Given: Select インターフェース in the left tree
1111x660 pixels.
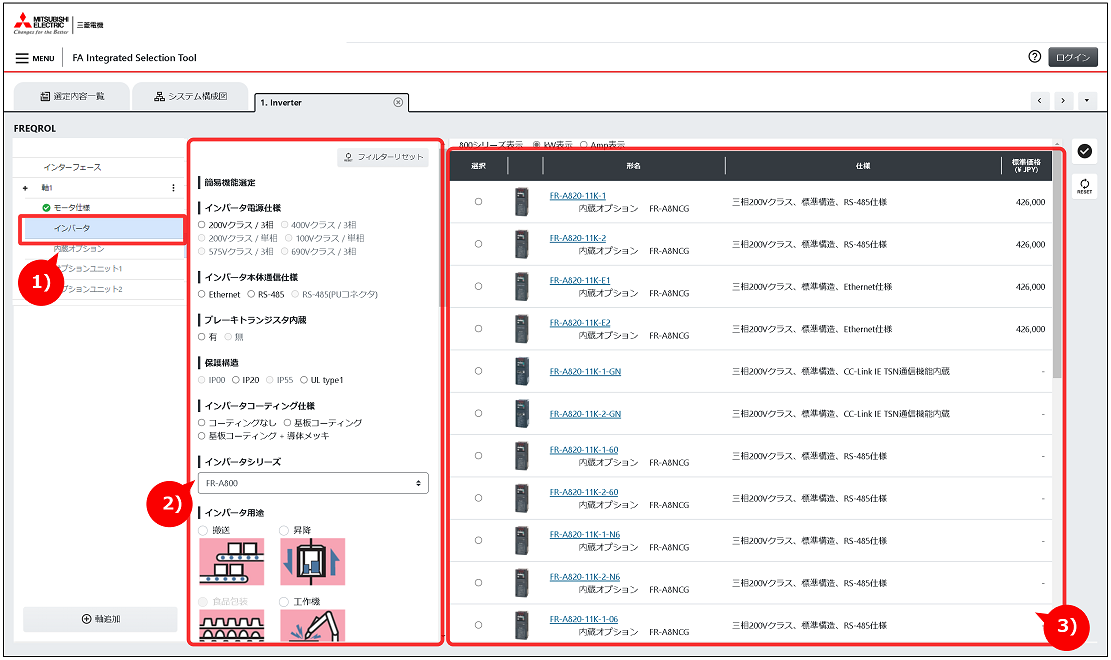Looking at the screenshot, I should (72, 167).
